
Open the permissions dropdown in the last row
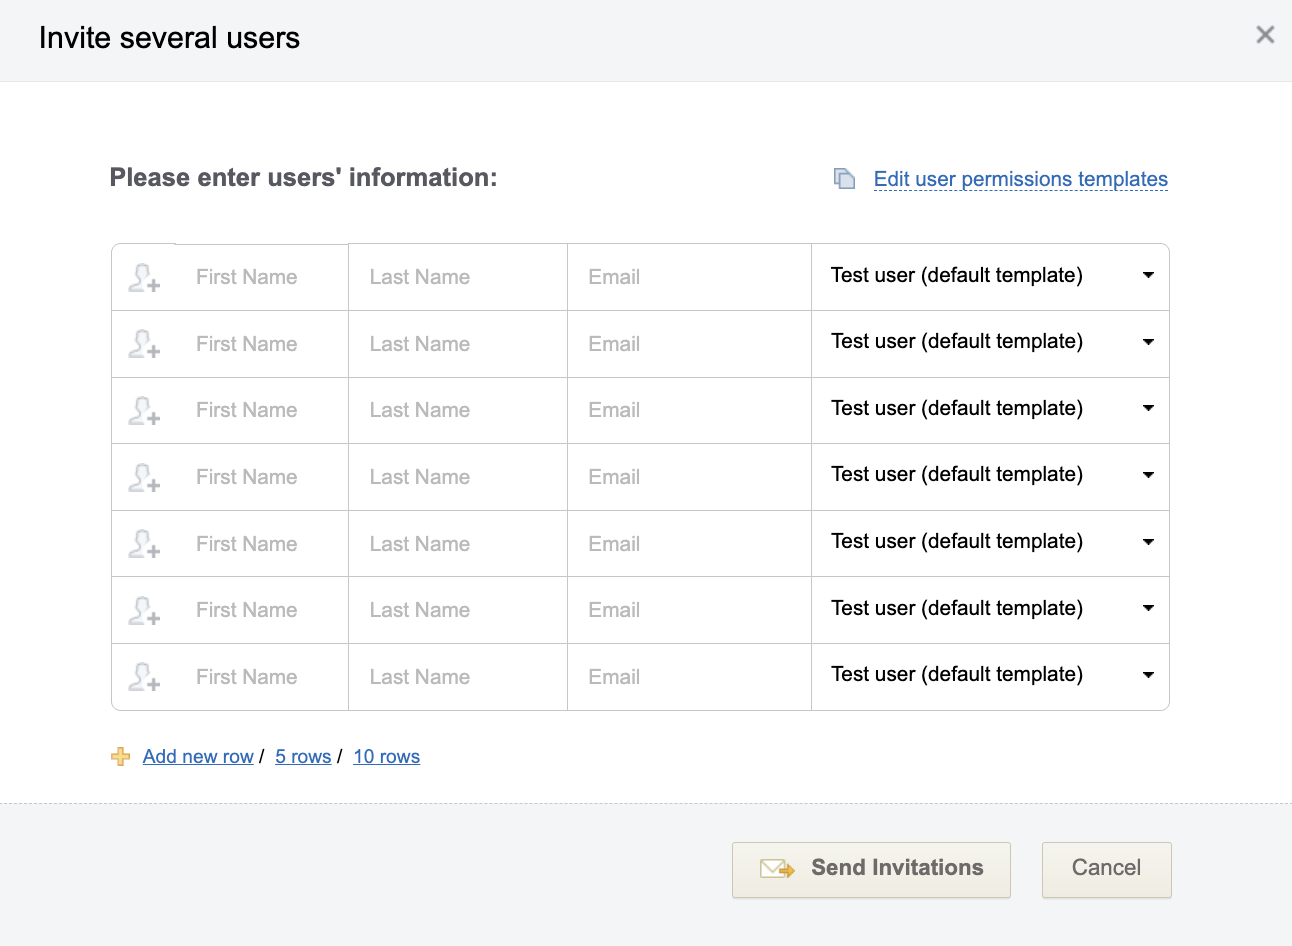point(1147,675)
